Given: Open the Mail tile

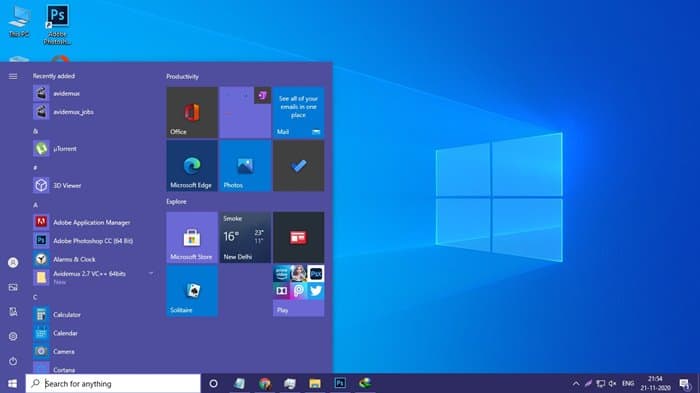Looking at the screenshot, I should 298,112.
